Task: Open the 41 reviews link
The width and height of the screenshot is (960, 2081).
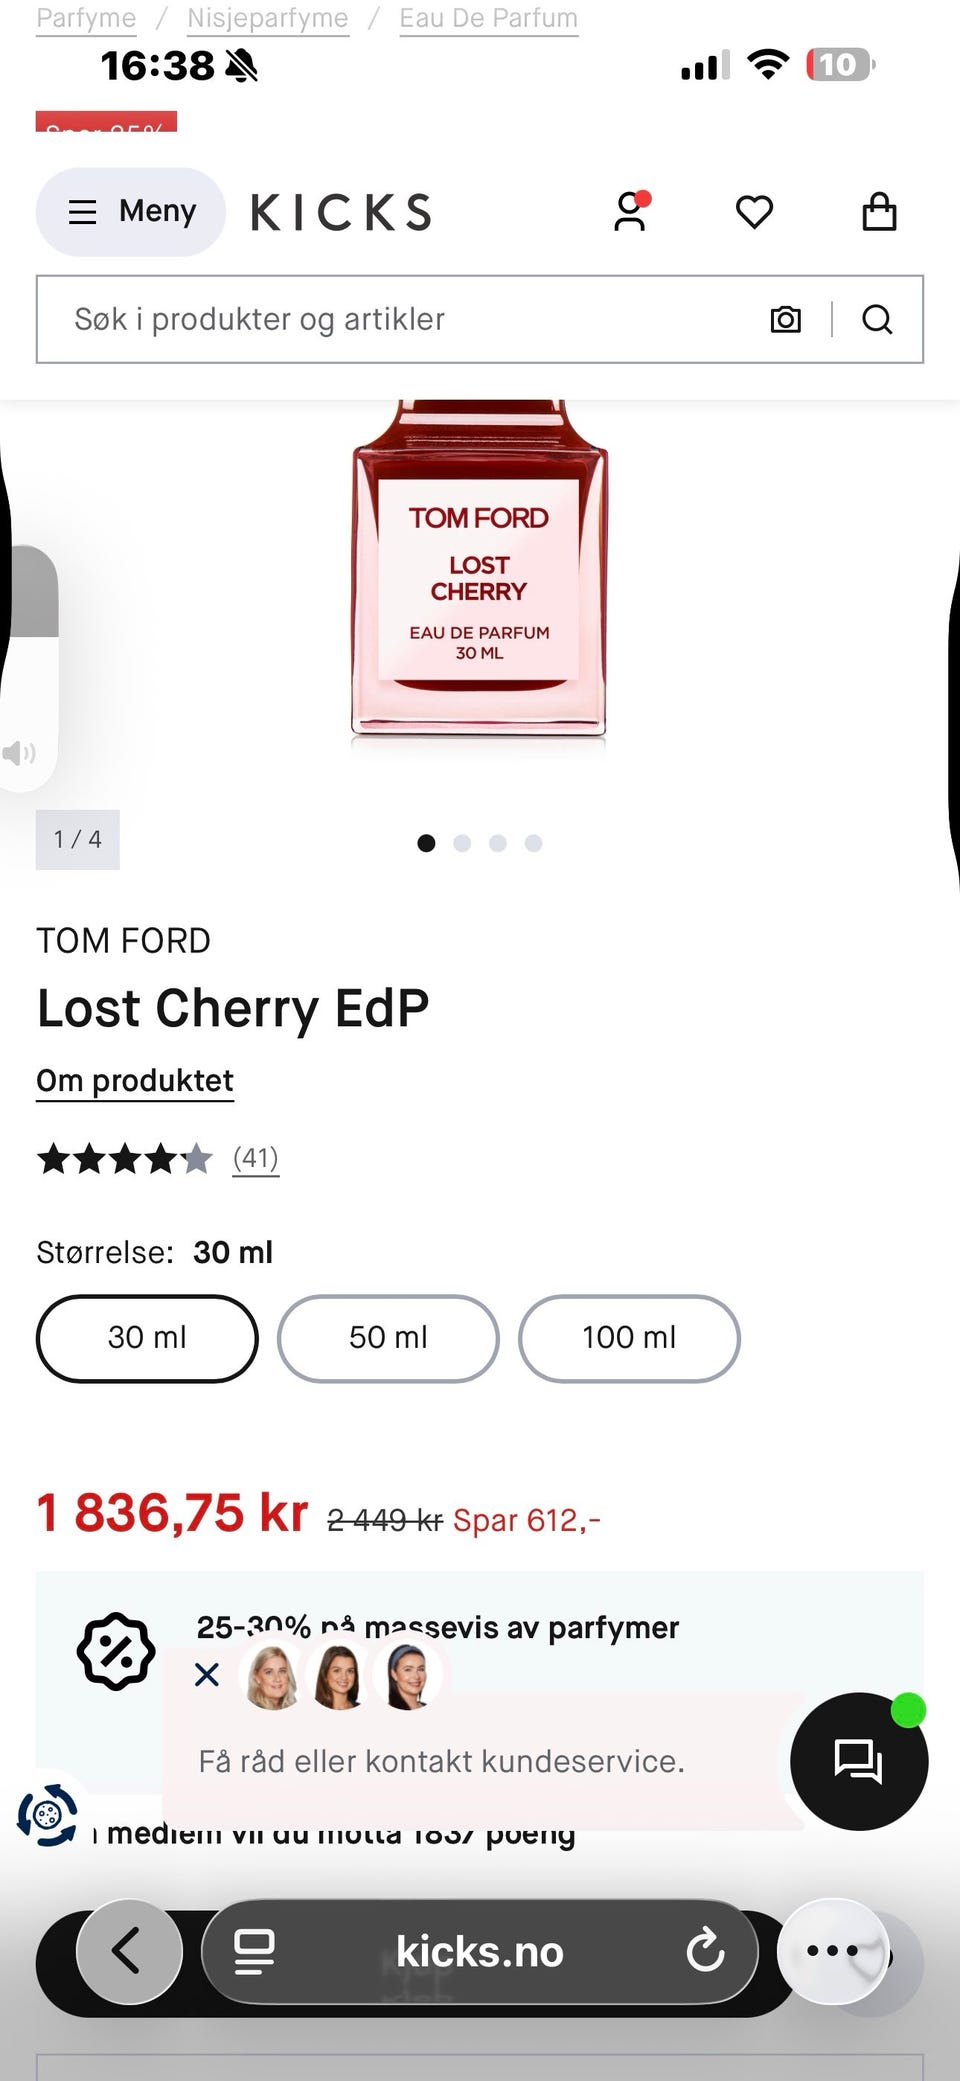Action: [x=256, y=1158]
